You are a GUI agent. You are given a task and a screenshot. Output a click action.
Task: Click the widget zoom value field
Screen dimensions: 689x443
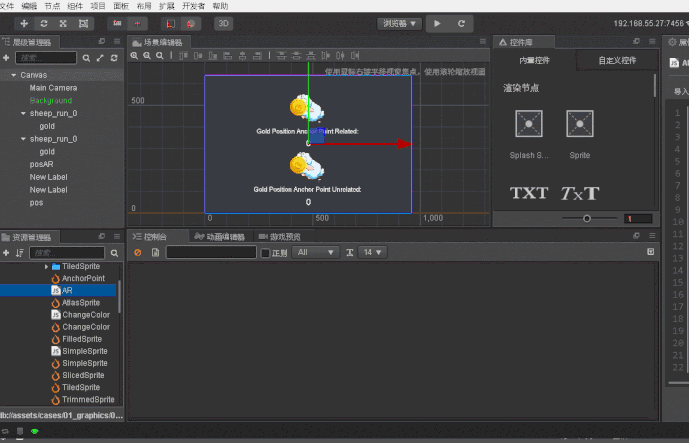638,219
